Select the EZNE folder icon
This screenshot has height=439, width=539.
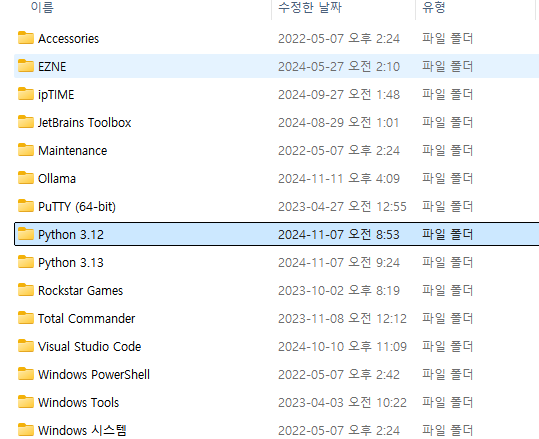(x=26, y=66)
